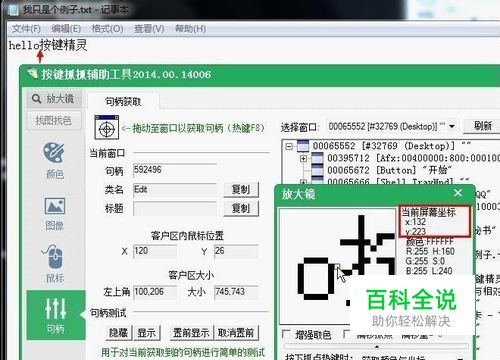Viewport: 500px width, 360px height.
Task: Click the empty 标题 field
Action: point(175,209)
